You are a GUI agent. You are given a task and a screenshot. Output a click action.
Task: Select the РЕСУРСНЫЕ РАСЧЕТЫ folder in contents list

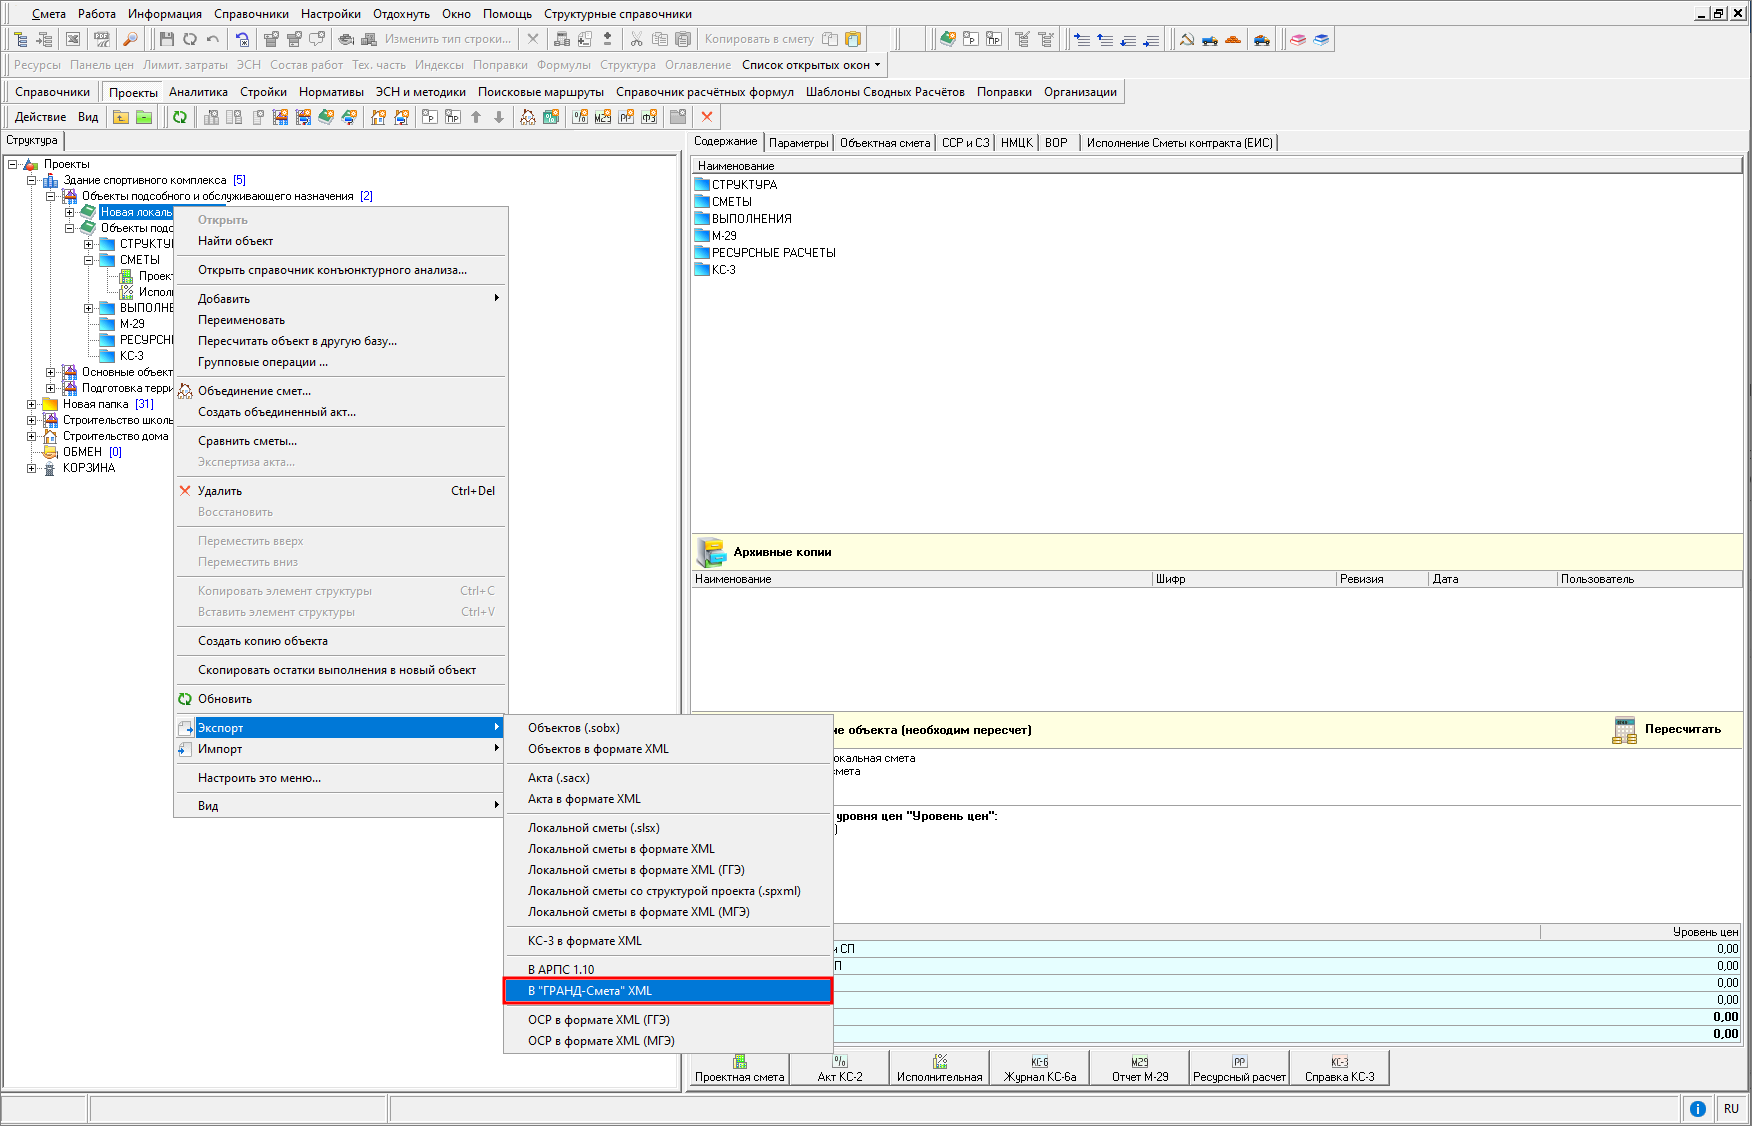[x=773, y=253]
